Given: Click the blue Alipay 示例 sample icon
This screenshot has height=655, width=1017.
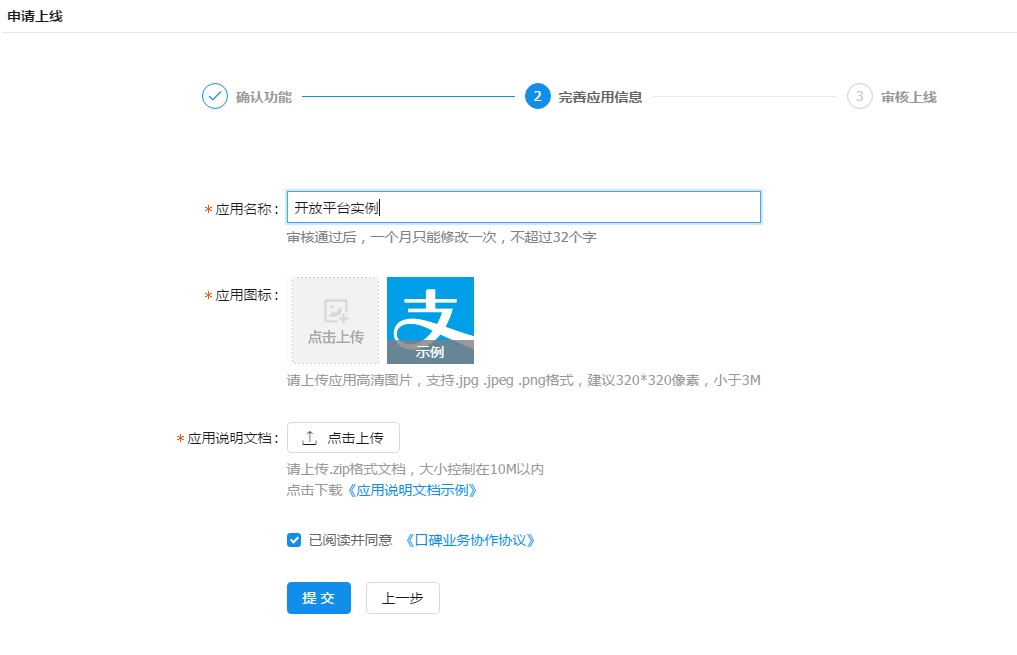Looking at the screenshot, I should point(431,315).
